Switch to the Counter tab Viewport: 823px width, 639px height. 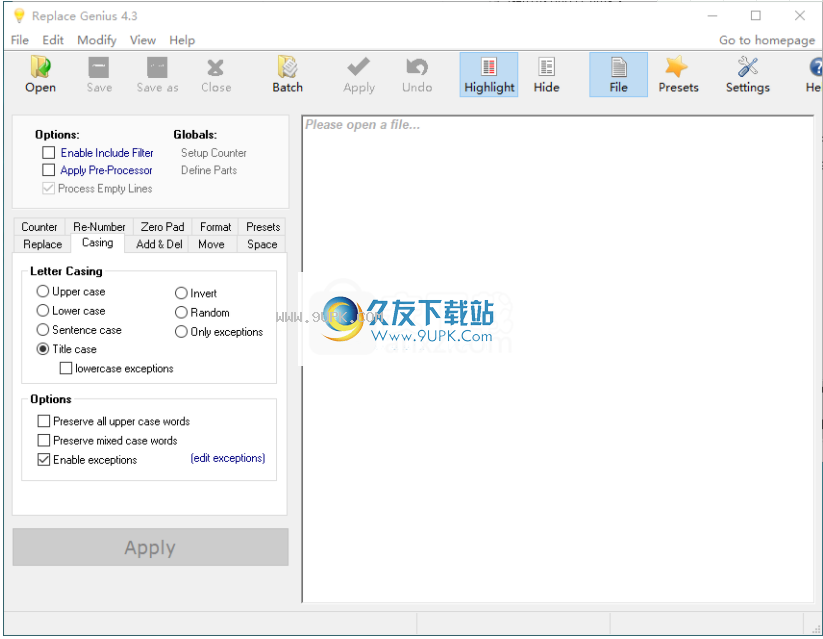click(x=39, y=227)
